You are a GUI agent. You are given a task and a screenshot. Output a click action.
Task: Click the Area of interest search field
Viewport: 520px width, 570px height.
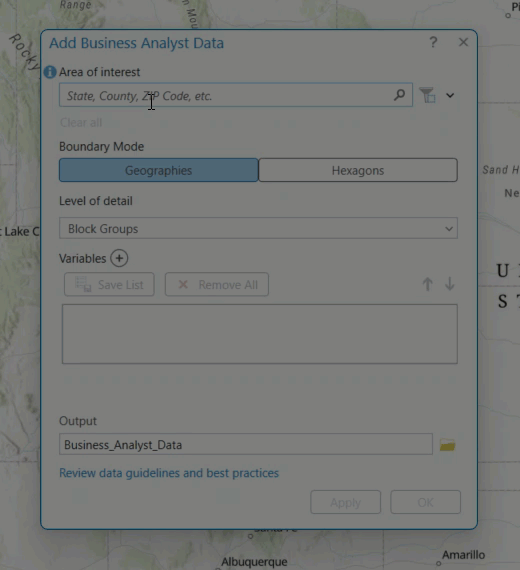[236, 95]
